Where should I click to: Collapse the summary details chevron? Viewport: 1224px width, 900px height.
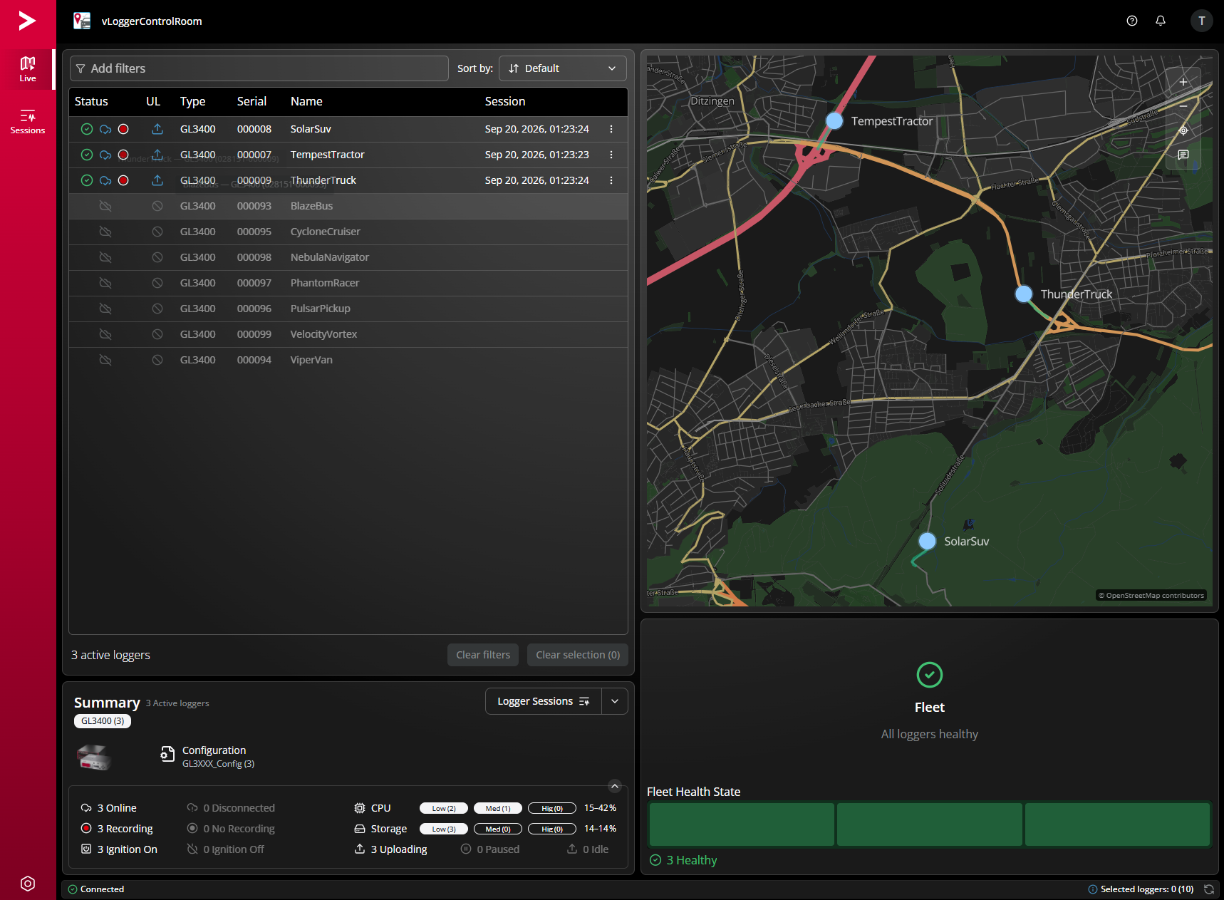pos(615,786)
